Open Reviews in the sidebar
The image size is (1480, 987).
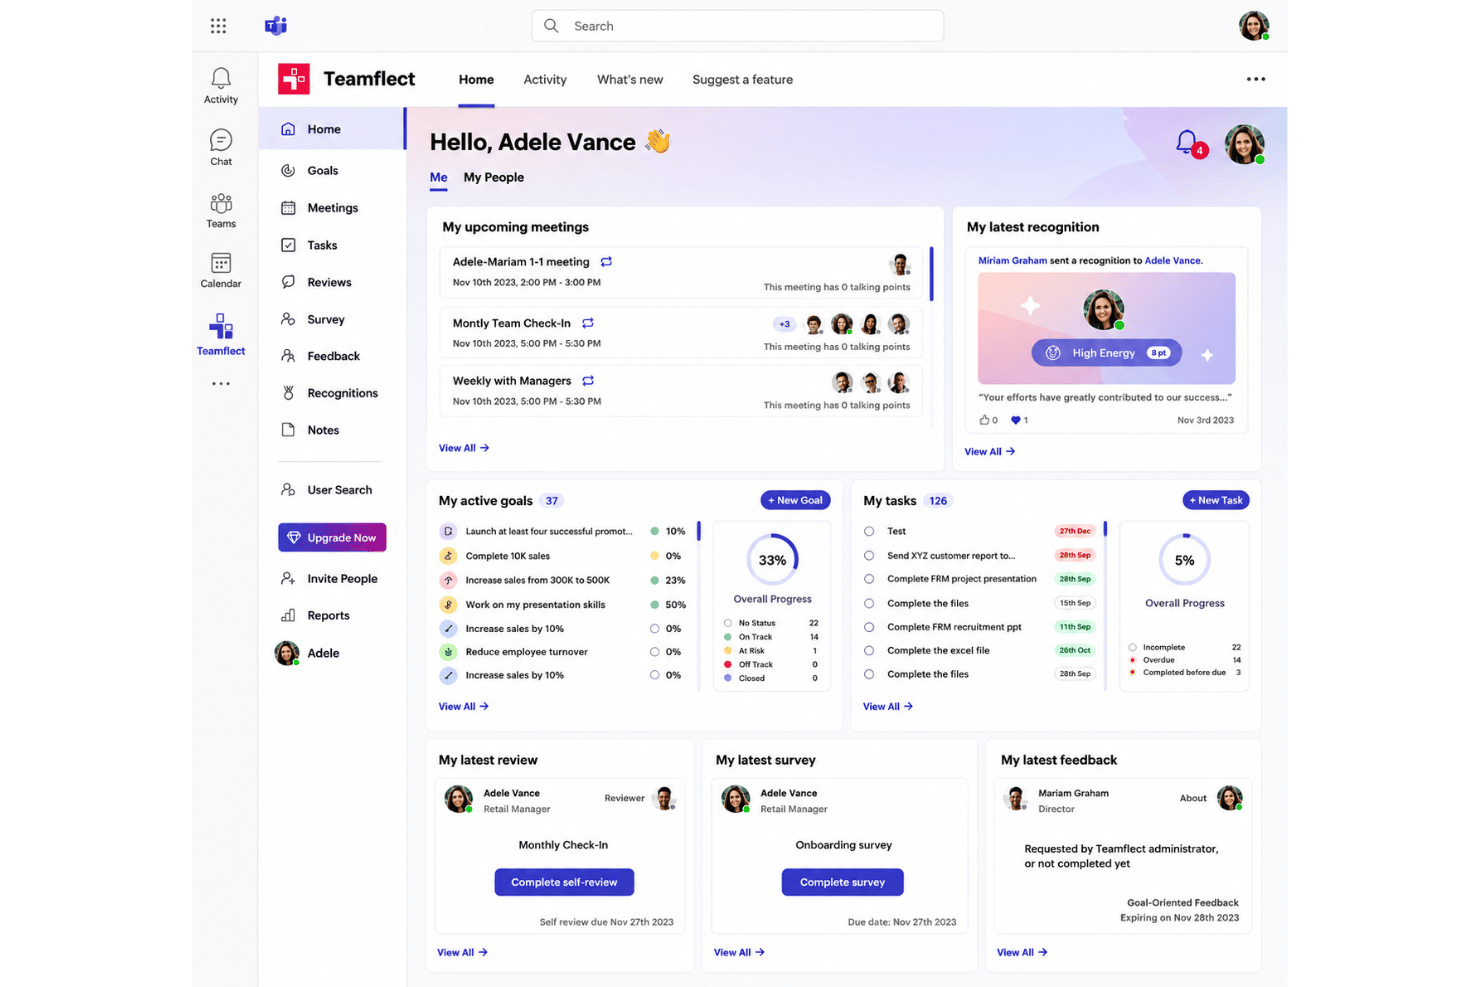(331, 282)
